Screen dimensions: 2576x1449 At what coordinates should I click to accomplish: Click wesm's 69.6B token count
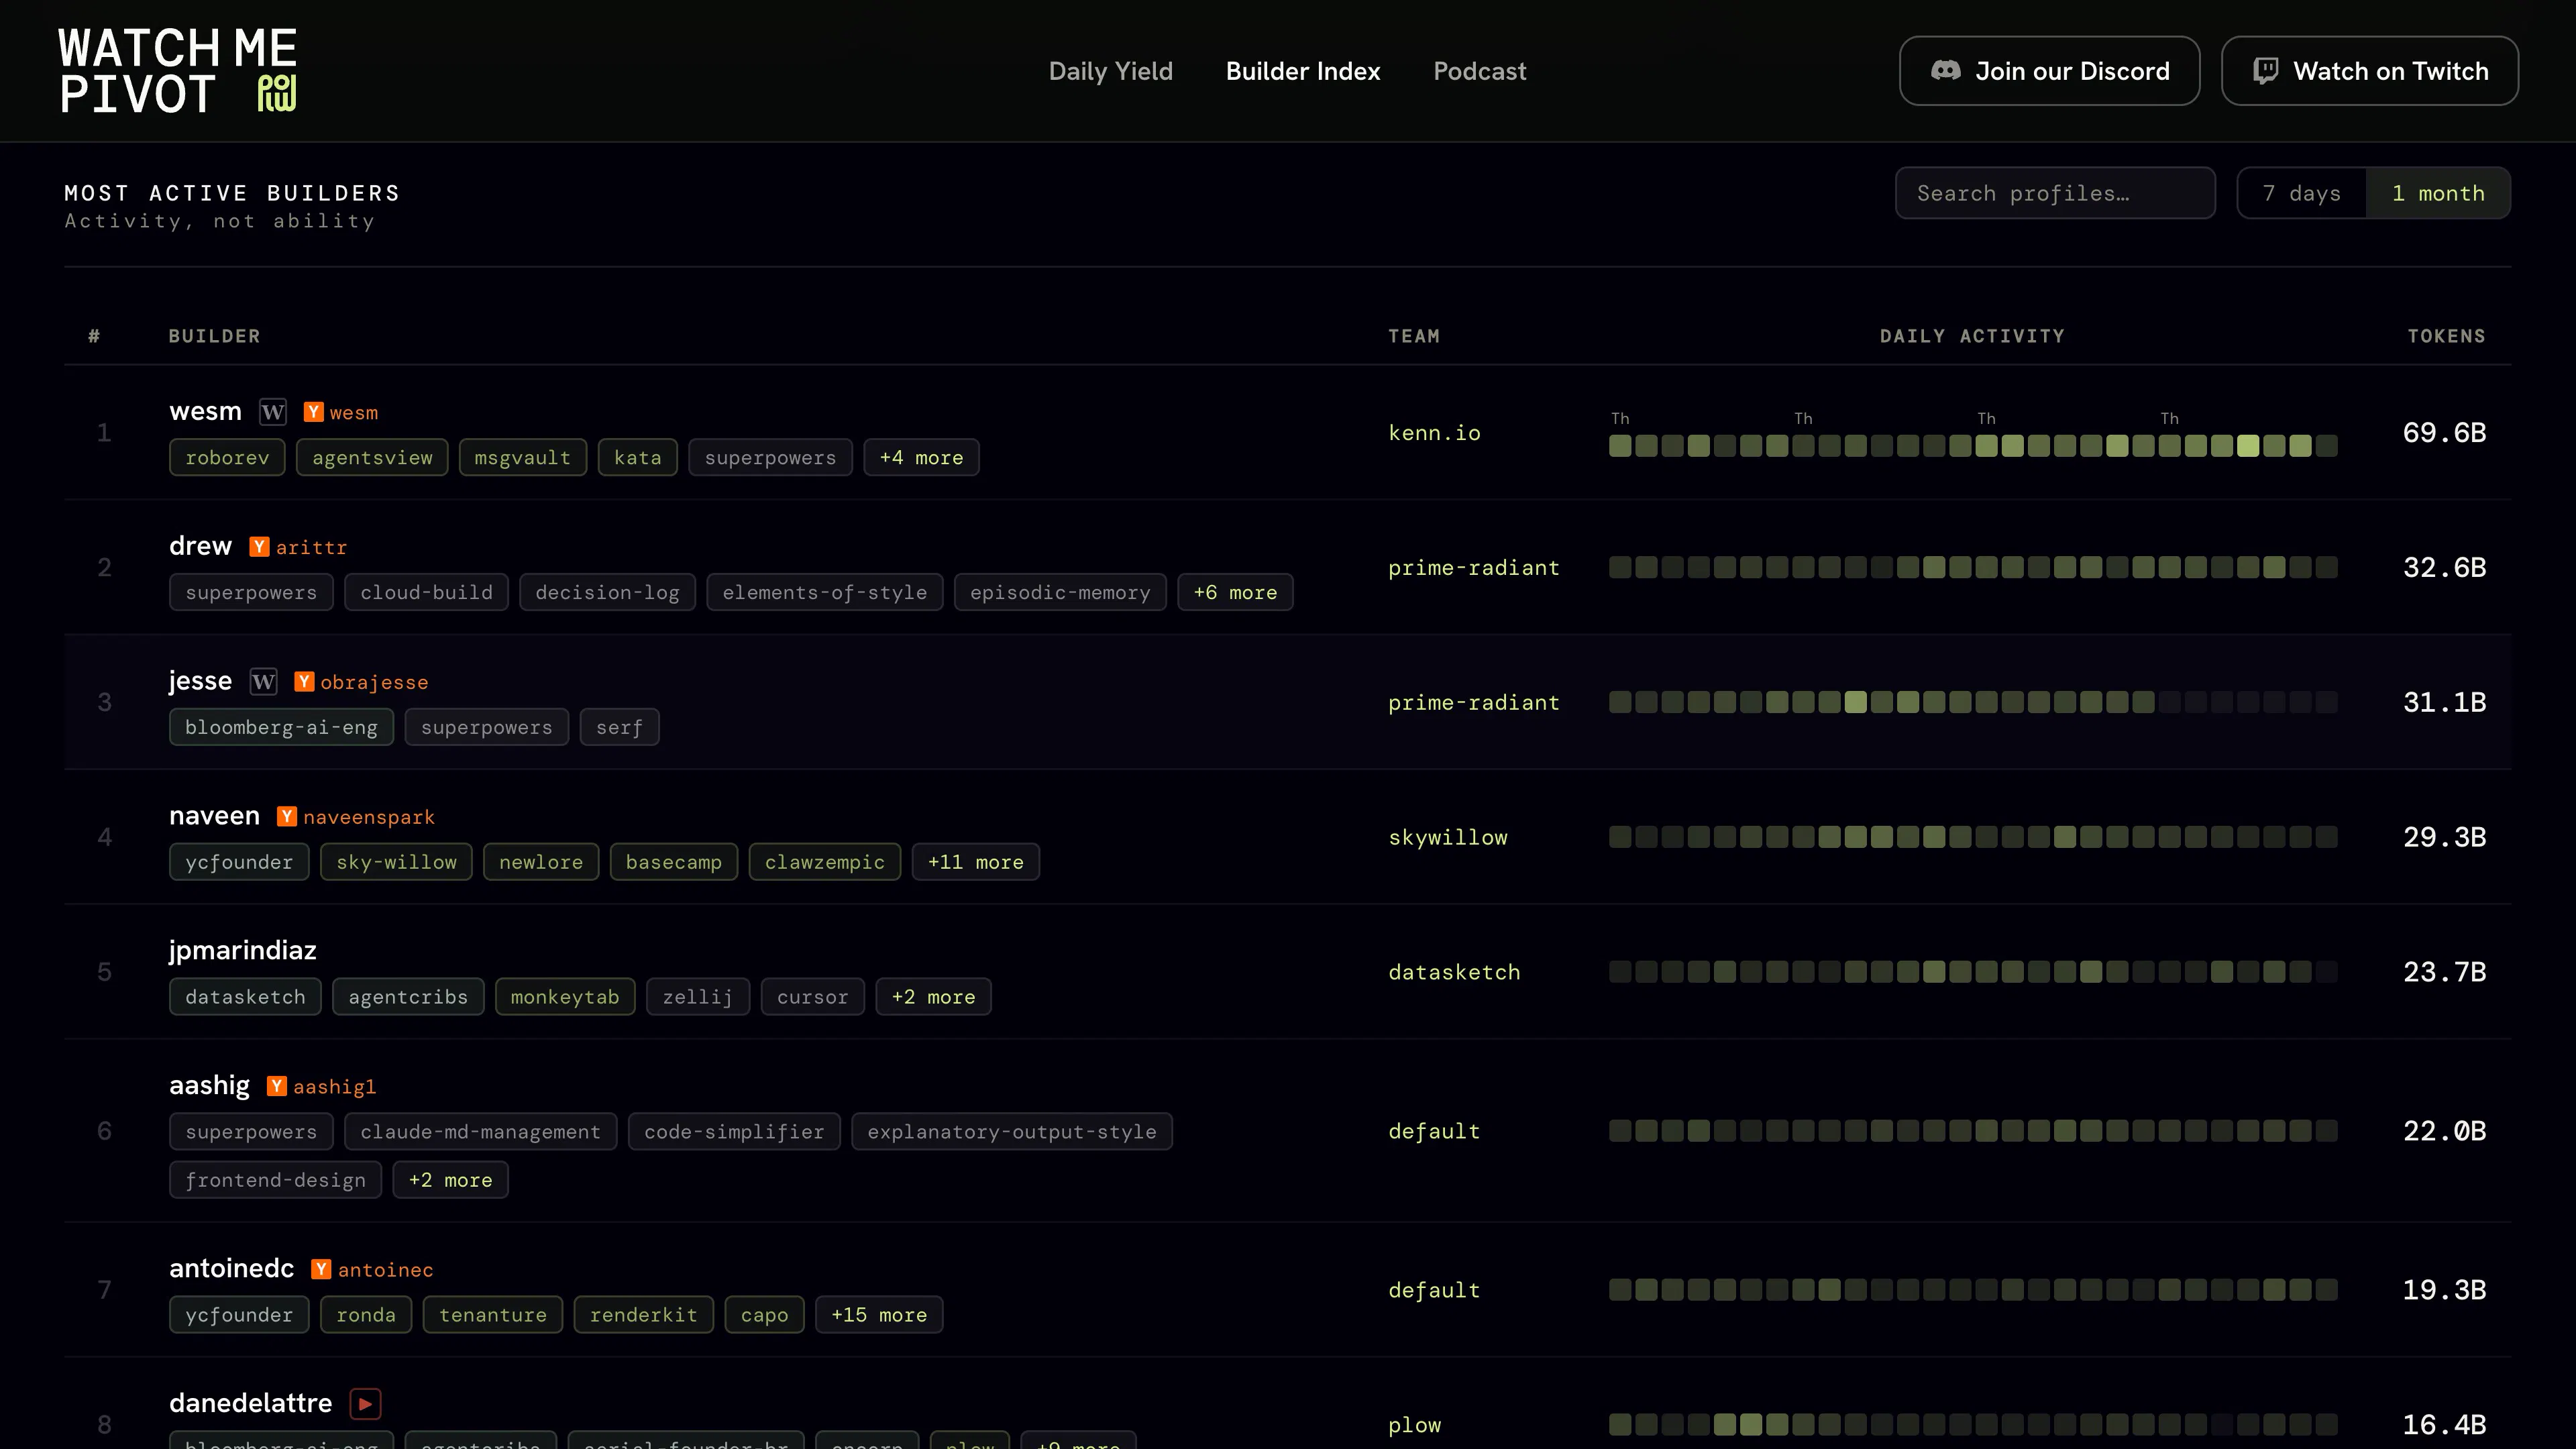pyautogui.click(x=2444, y=433)
